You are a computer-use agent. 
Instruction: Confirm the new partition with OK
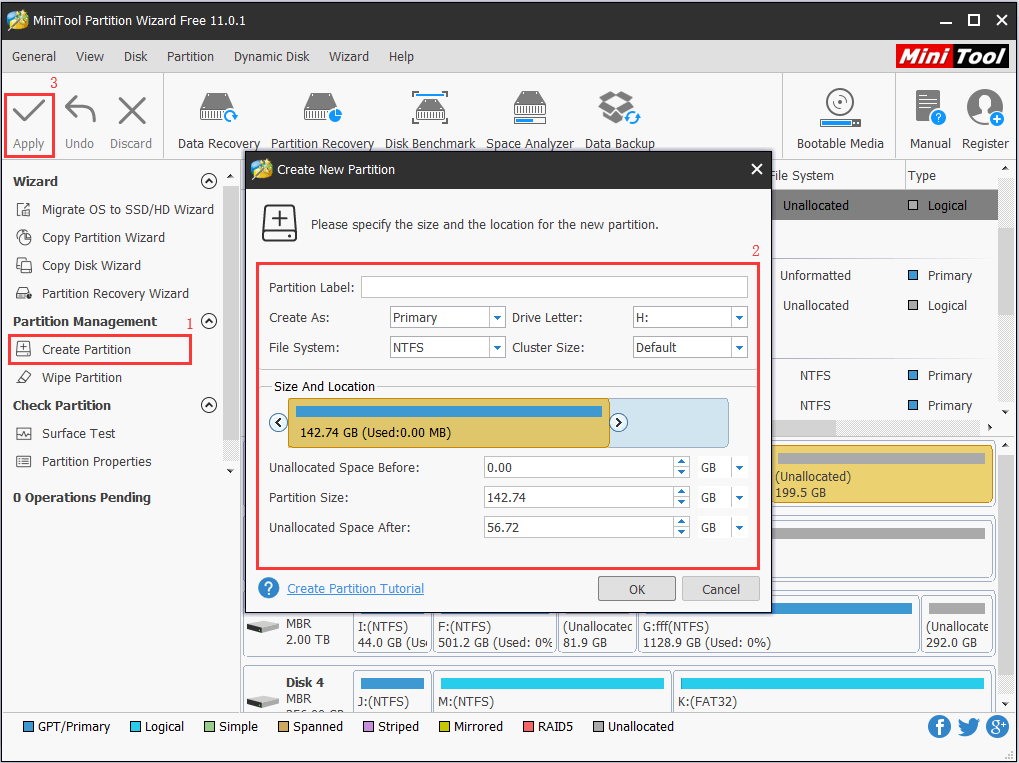click(637, 588)
